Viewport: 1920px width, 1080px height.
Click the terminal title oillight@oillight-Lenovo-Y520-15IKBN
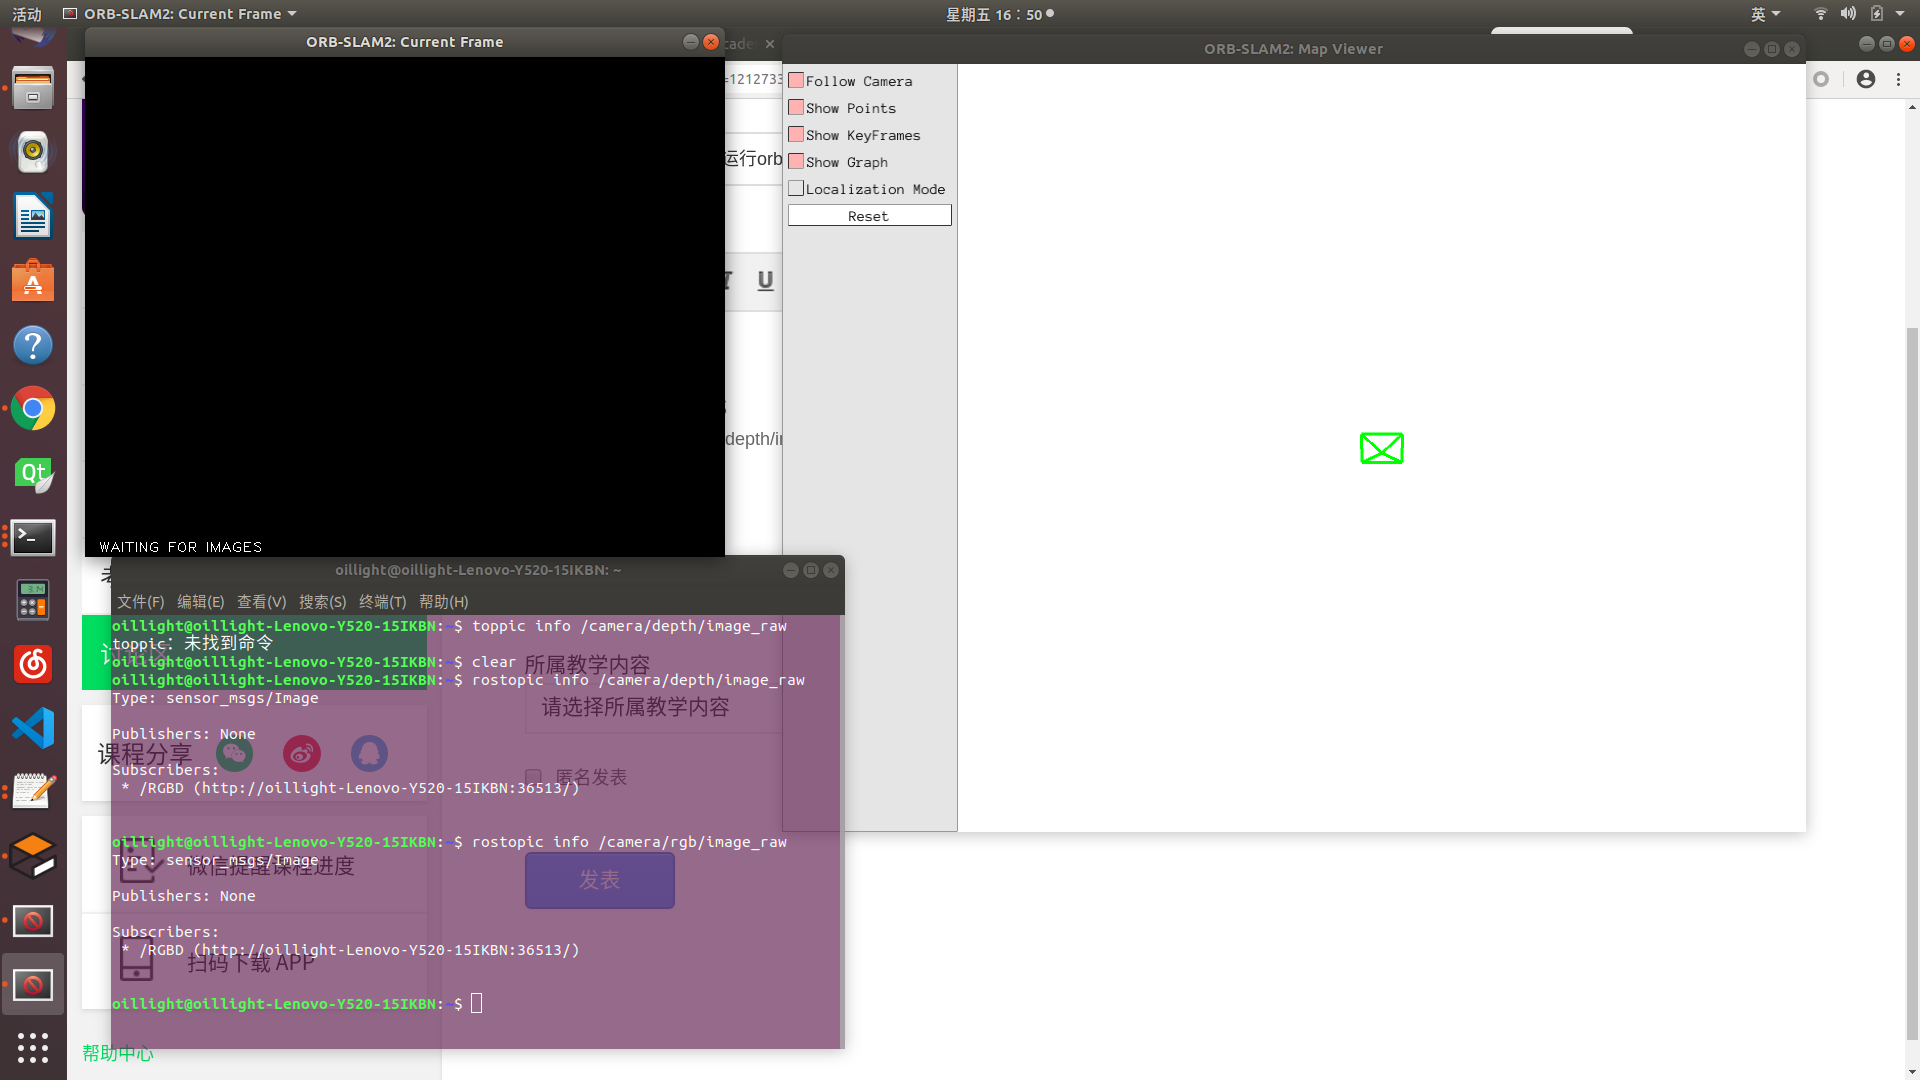(478, 570)
